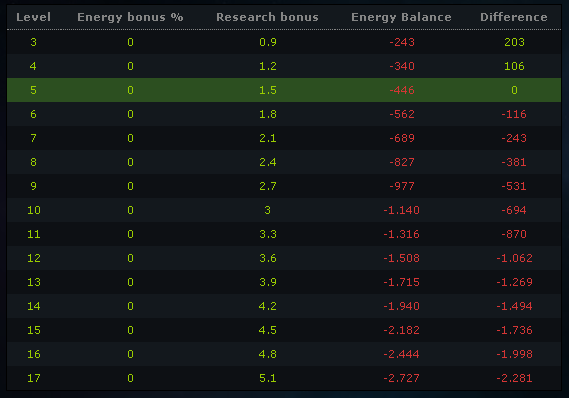Click research bonus value 2.1

point(268,138)
